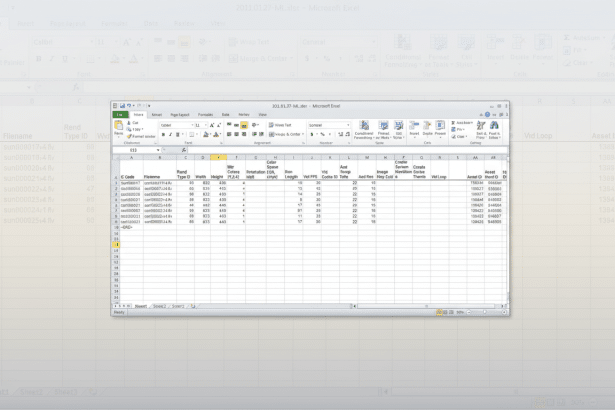Image resolution: width=615 pixels, height=410 pixels.
Task: Click Format Painter in front Excel window
Action: (x=141, y=136)
